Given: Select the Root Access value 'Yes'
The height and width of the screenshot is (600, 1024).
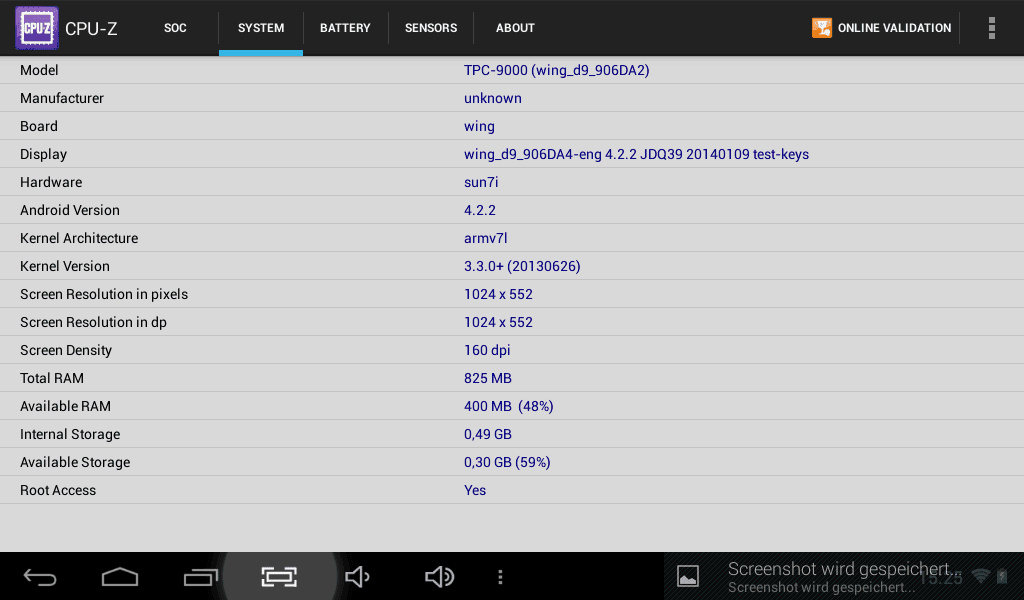Looking at the screenshot, I should (475, 490).
